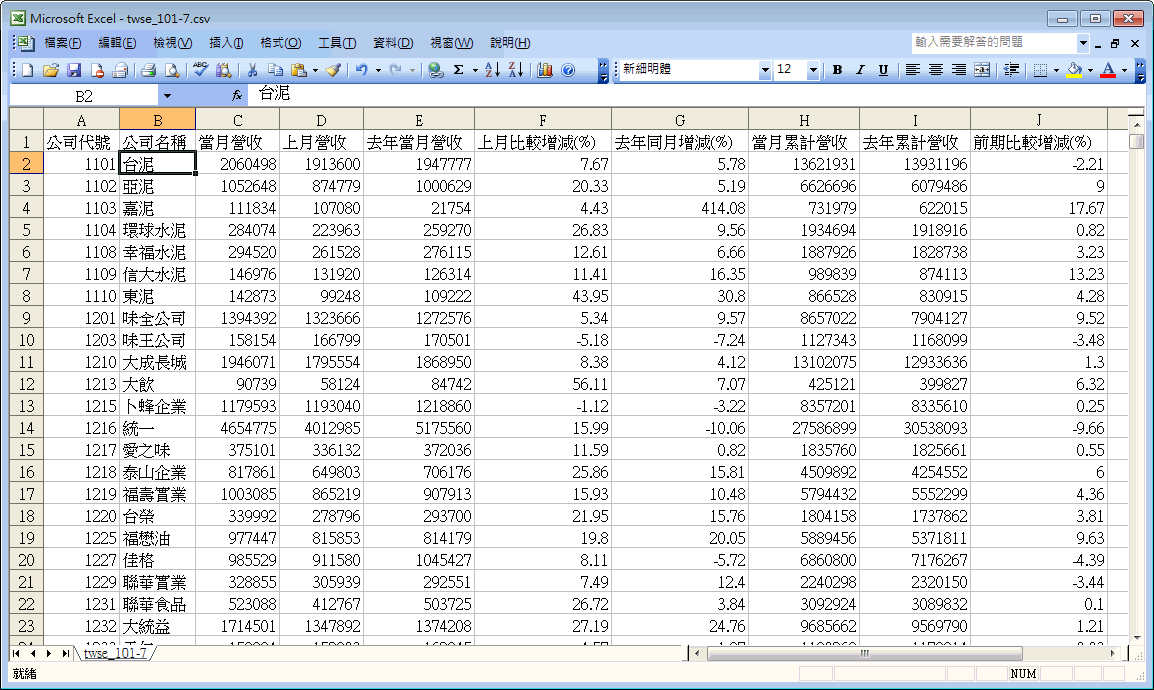Select column J header
This screenshot has height=690, width=1154.
point(1038,119)
